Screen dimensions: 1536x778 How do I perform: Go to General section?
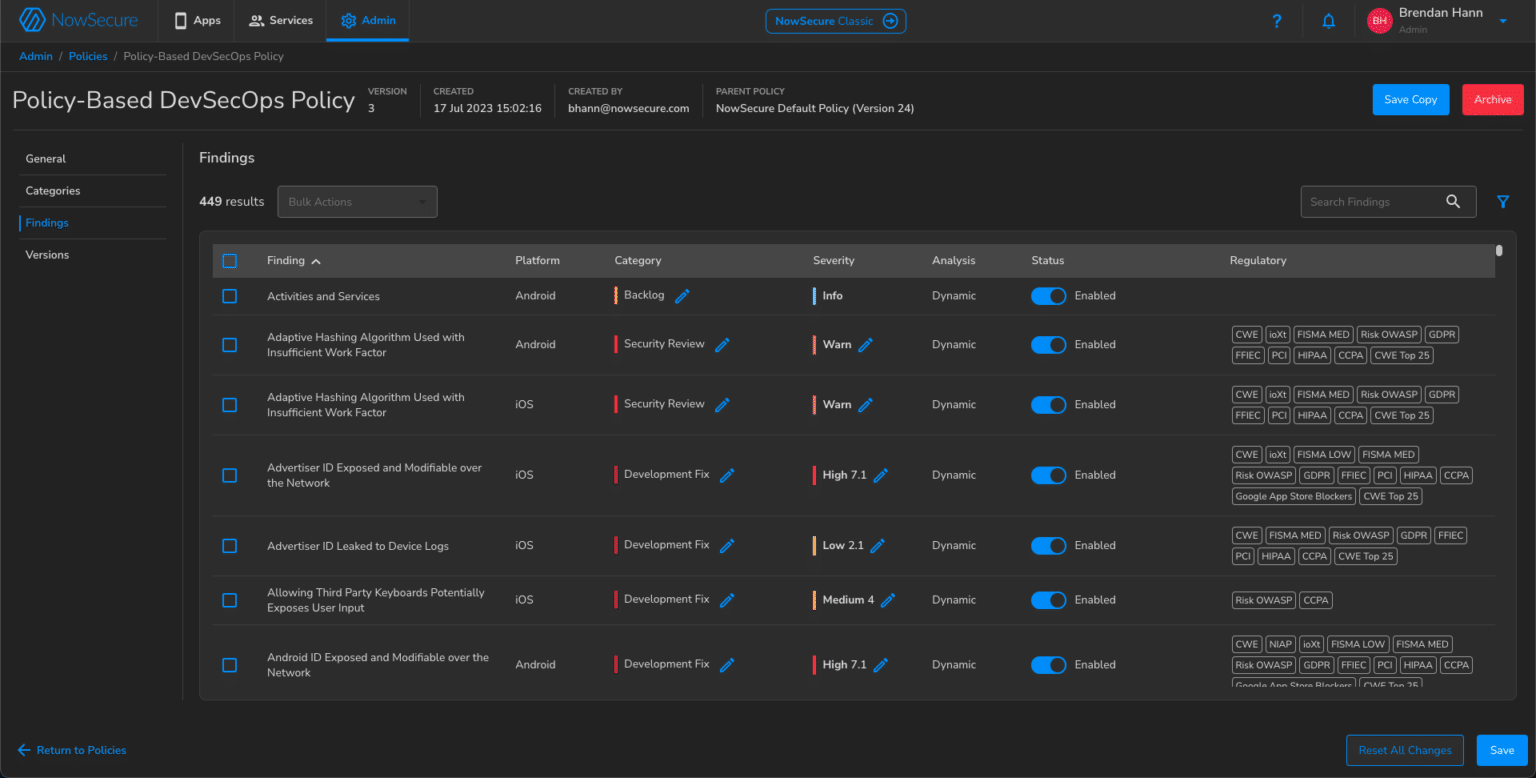coord(46,159)
